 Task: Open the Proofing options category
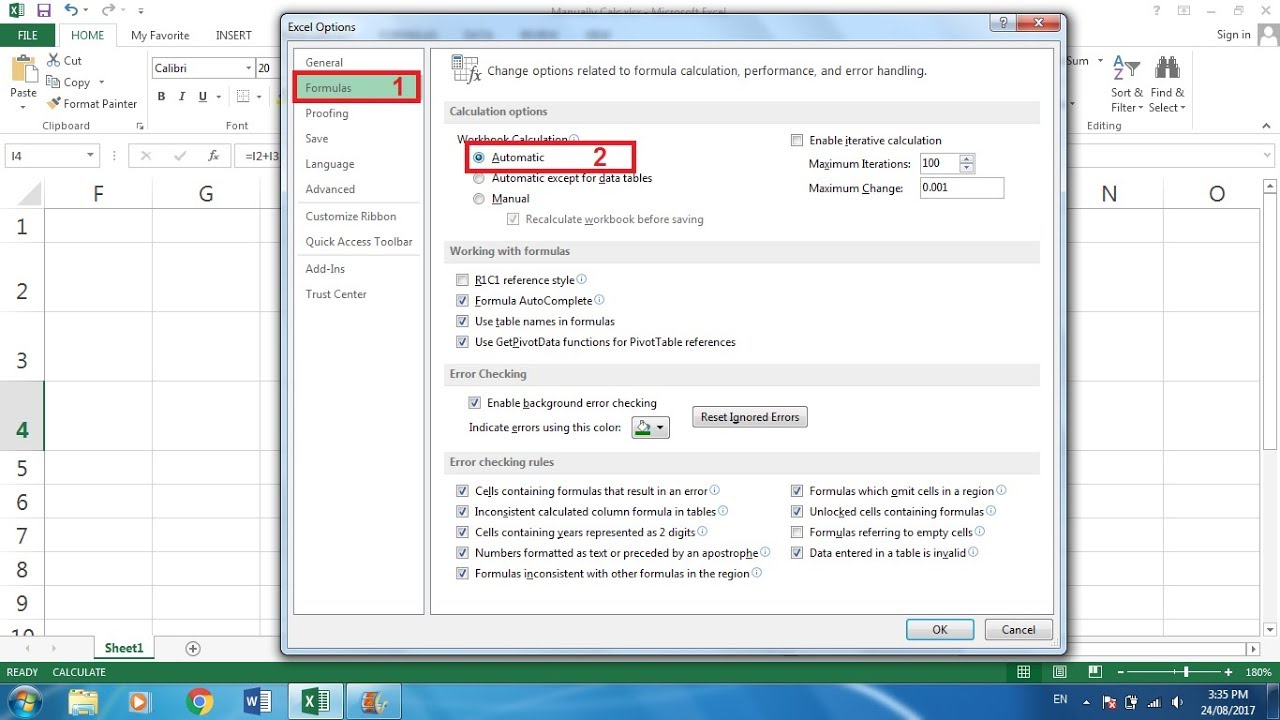pyautogui.click(x=327, y=113)
